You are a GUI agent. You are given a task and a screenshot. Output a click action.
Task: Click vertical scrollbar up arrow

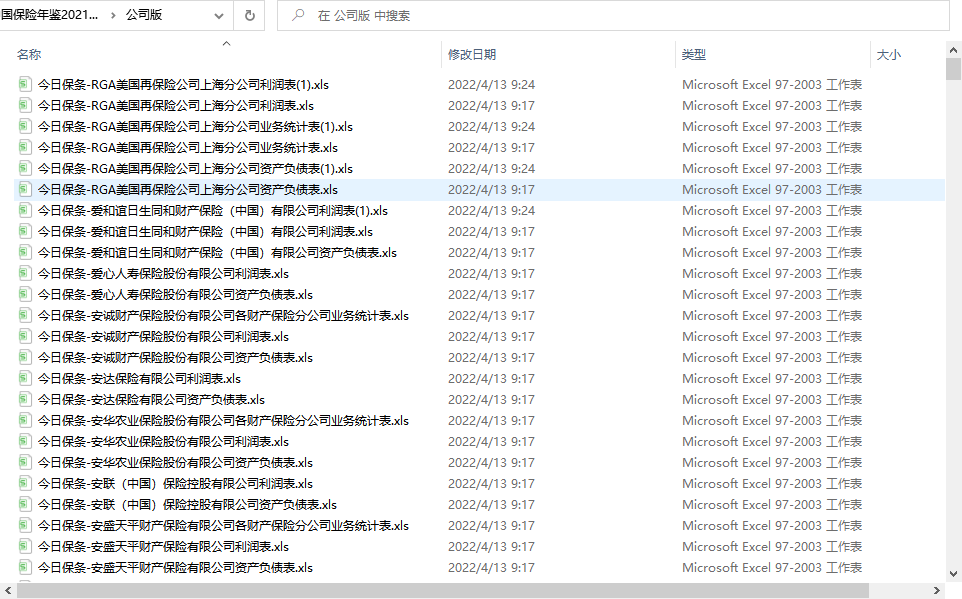pyautogui.click(x=953, y=50)
